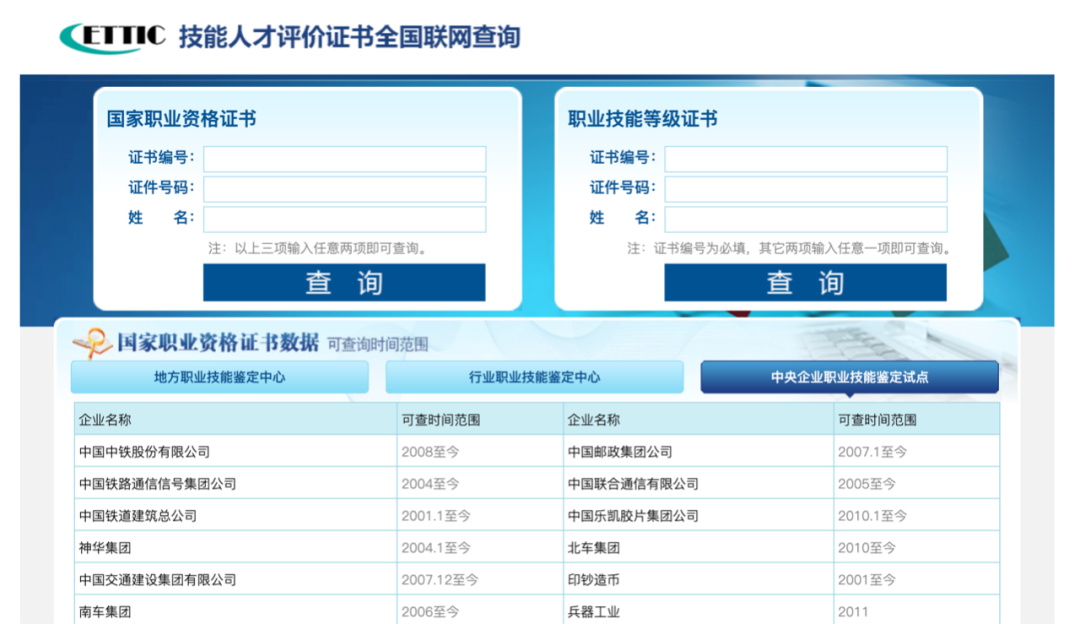The image size is (1080, 624).
Task: Click the magnifier icon beside 国家职业资格证书数据
Action: [x=92, y=343]
